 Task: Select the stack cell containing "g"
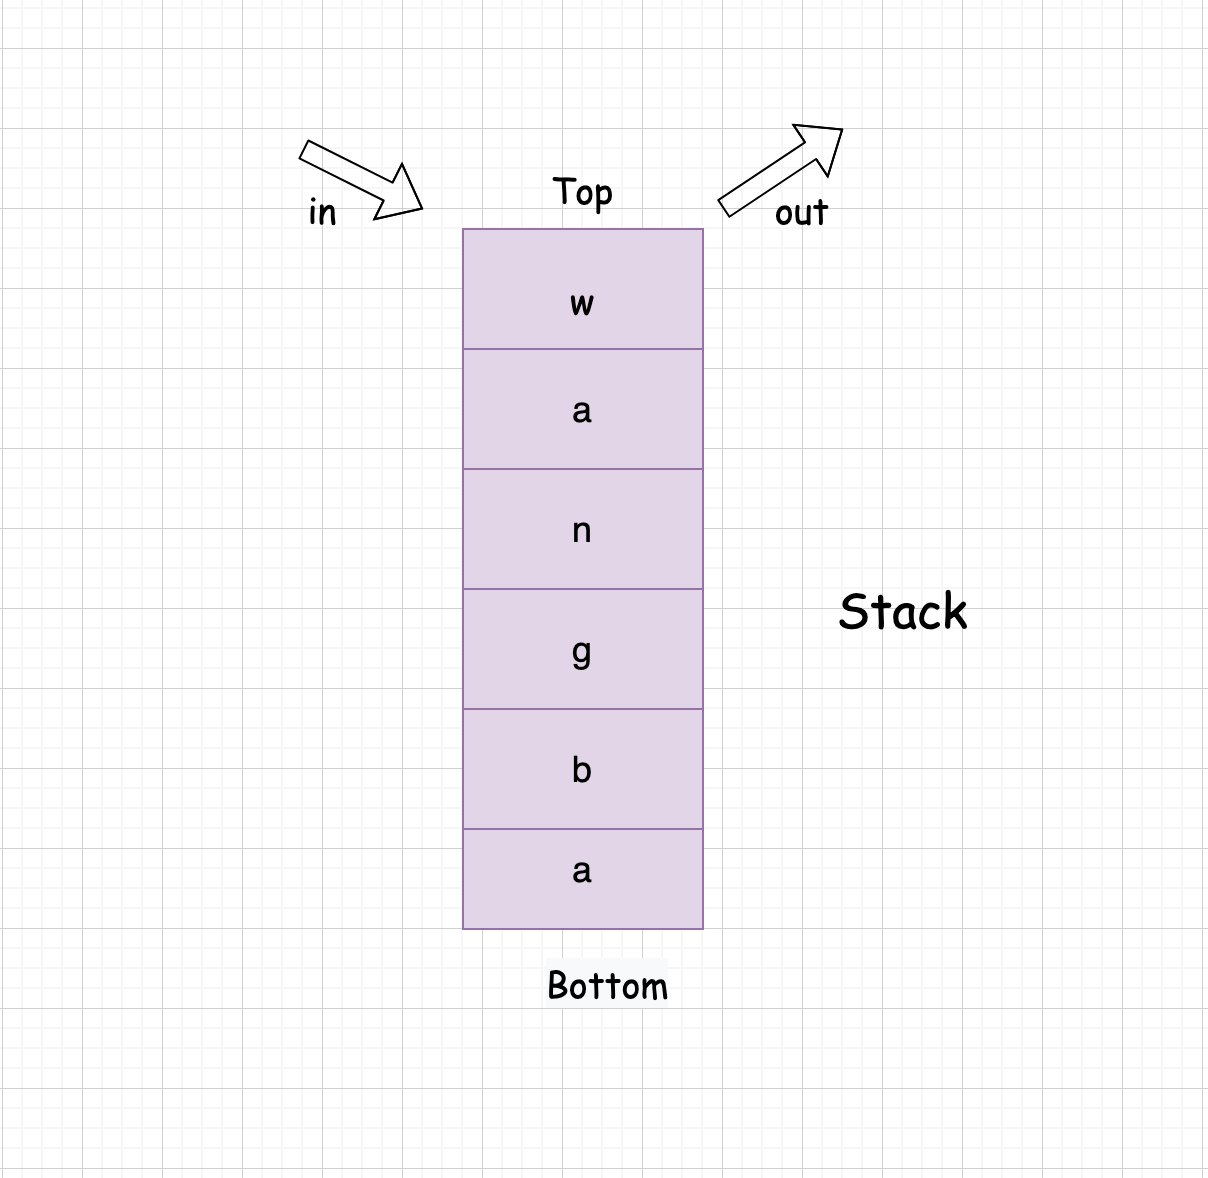click(x=582, y=650)
